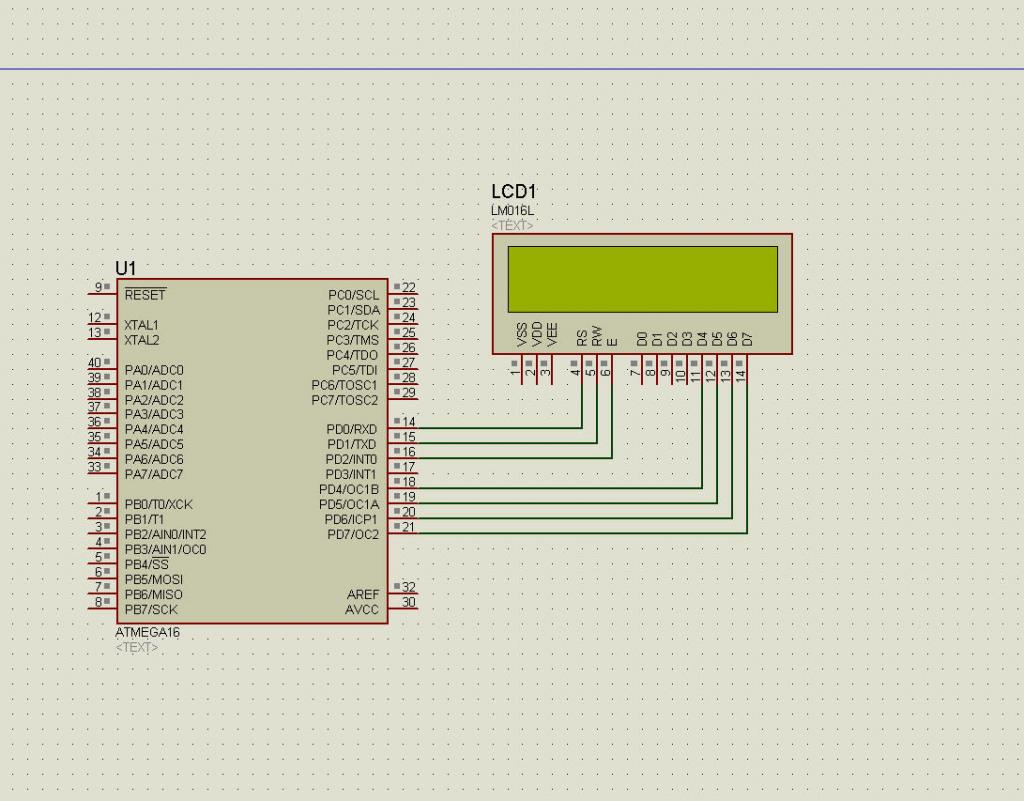This screenshot has height=801, width=1024.
Task: Click the PD6/ICP1 pin label
Action: [x=351, y=519]
